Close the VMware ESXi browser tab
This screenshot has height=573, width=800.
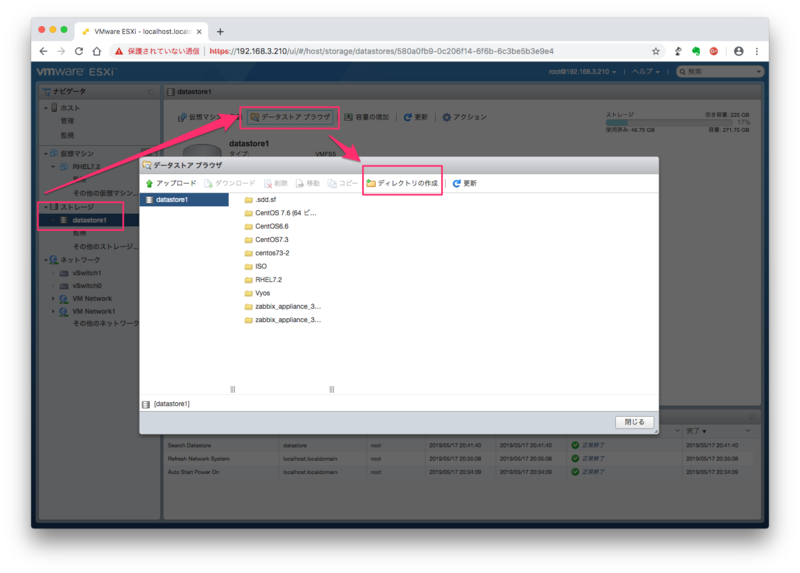pos(199,32)
